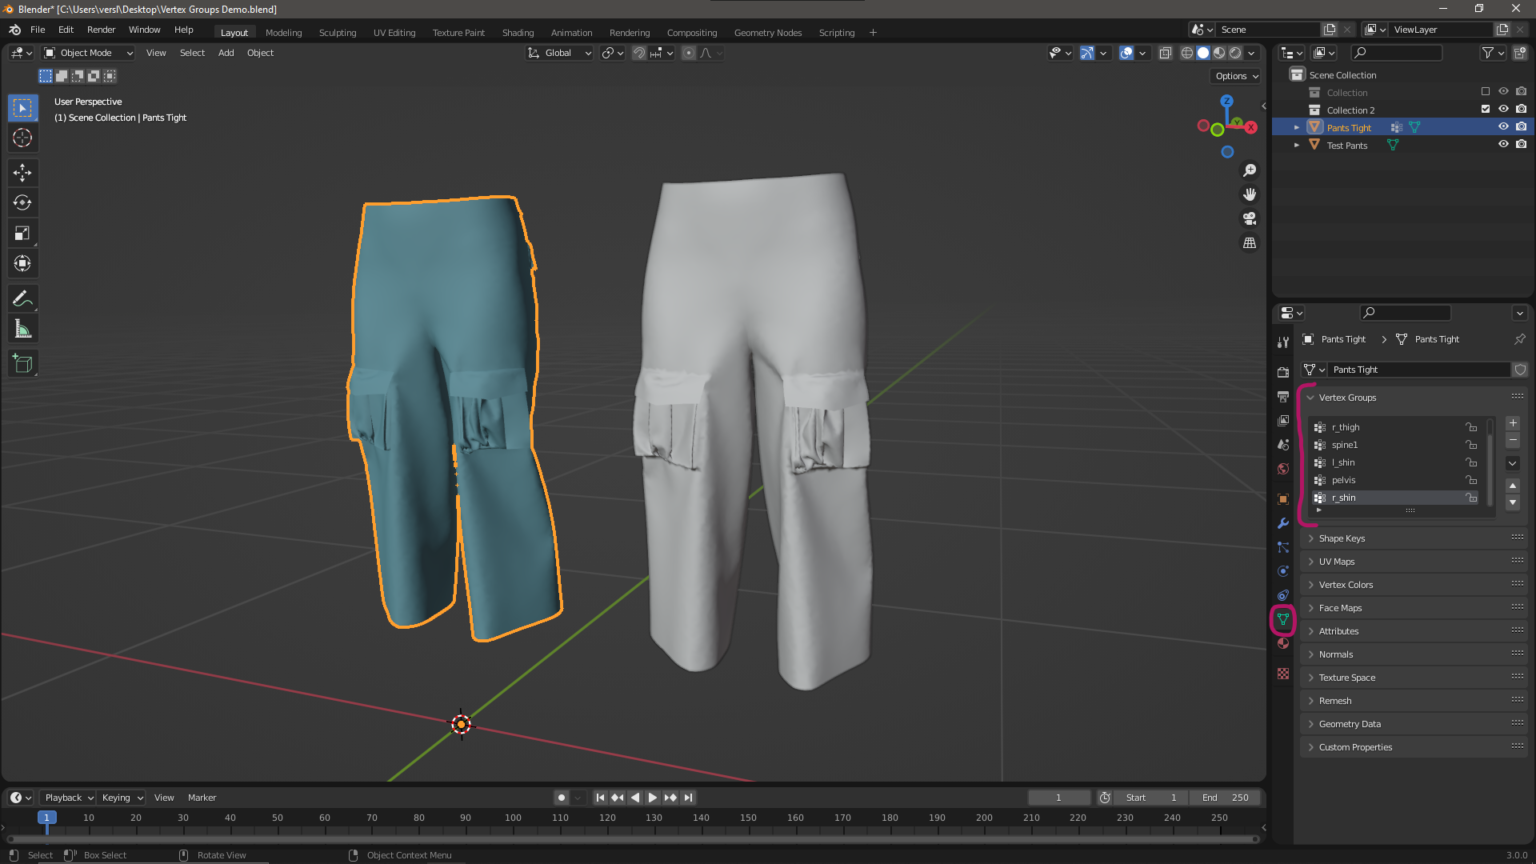The height and width of the screenshot is (864, 1536).
Task: Expand the Shape Keys panel
Action: point(1413,538)
